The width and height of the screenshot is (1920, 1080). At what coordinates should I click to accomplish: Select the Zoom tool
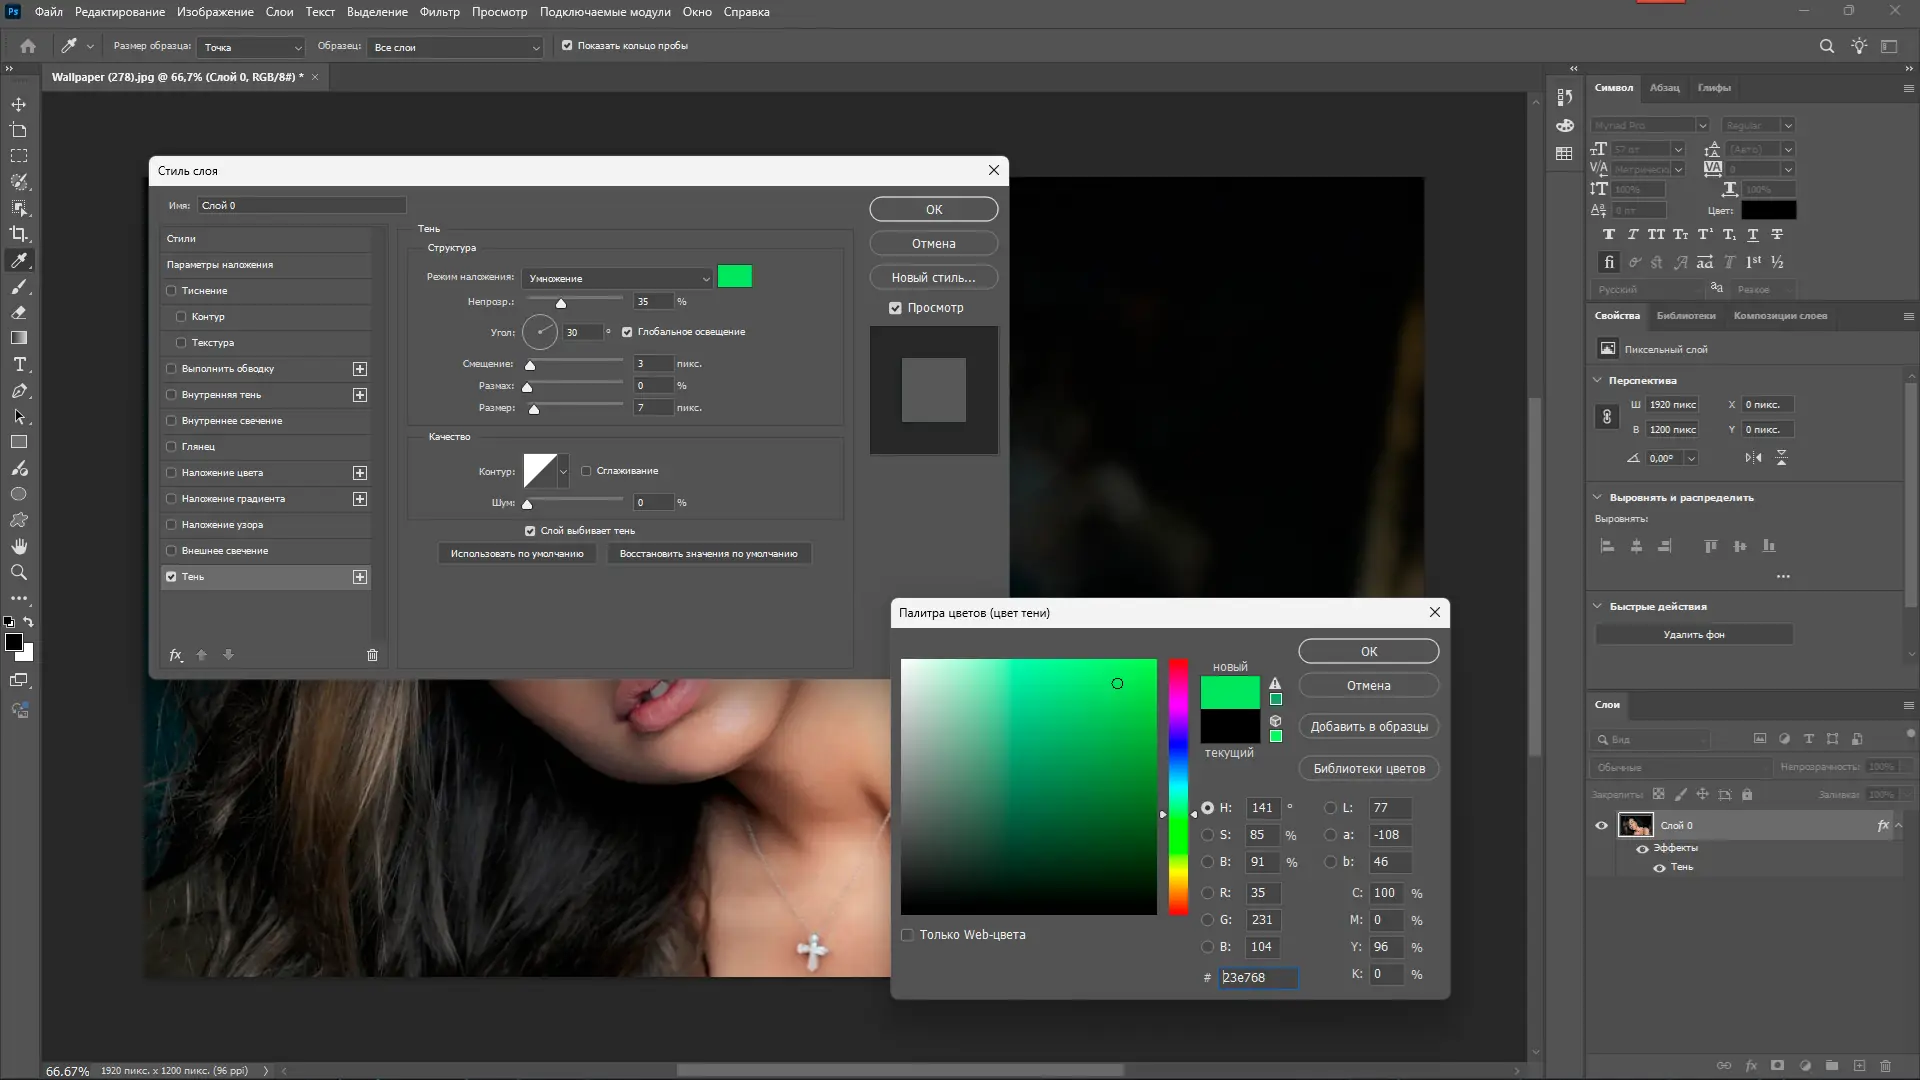[19, 572]
